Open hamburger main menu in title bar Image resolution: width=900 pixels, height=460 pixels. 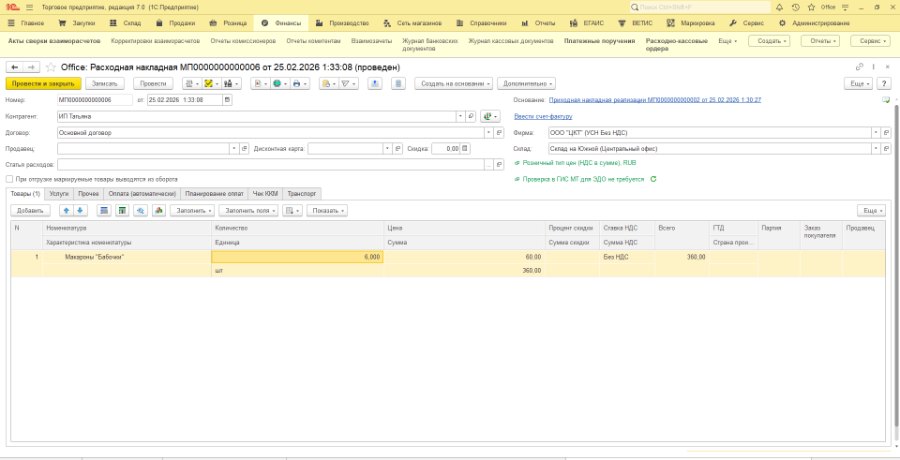pos(30,7)
